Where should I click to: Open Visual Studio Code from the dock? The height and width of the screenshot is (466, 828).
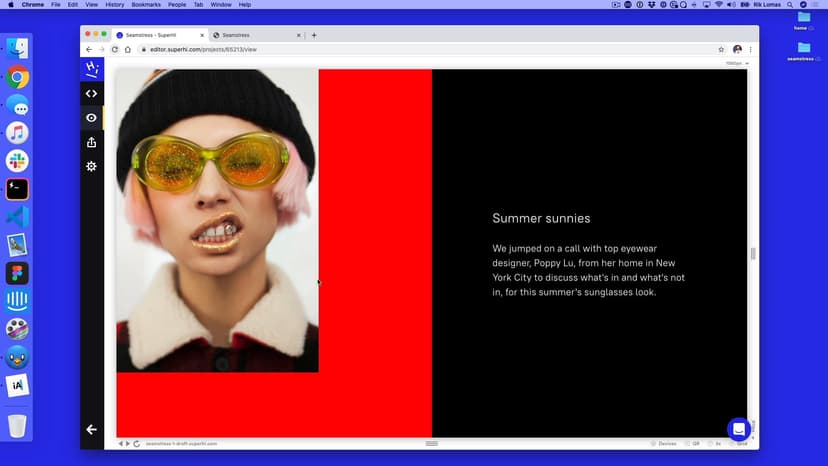pos(17,216)
